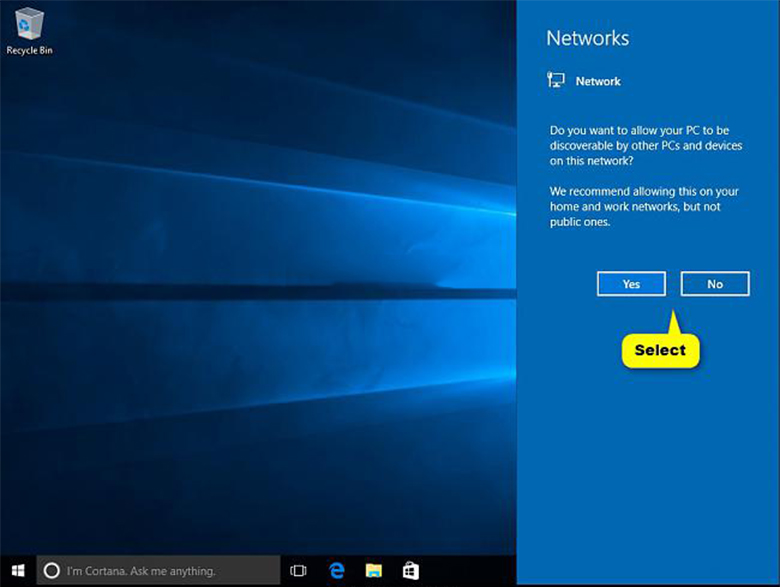Click the Cortana circle icon
This screenshot has width=780, height=587.
click(52, 571)
